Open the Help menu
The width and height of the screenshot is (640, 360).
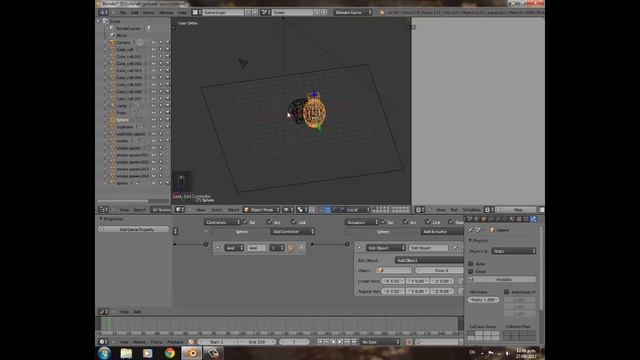point(182,13)
